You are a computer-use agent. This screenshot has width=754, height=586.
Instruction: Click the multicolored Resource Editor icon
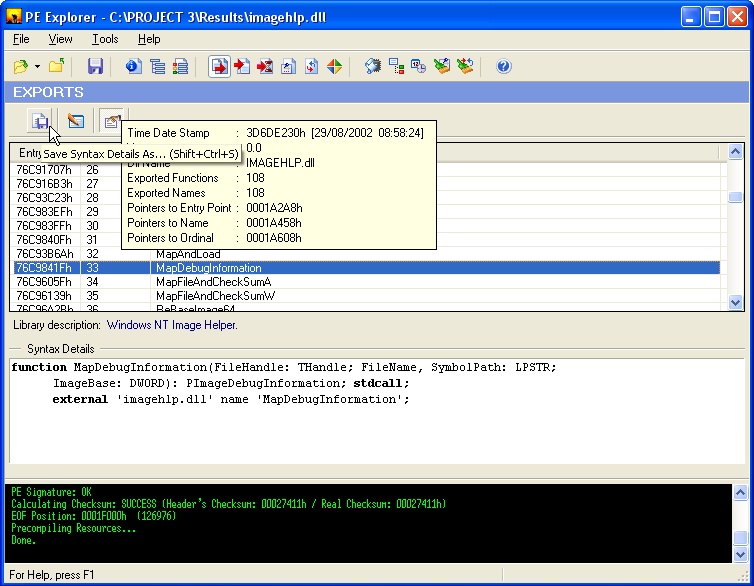coord(334,67)
